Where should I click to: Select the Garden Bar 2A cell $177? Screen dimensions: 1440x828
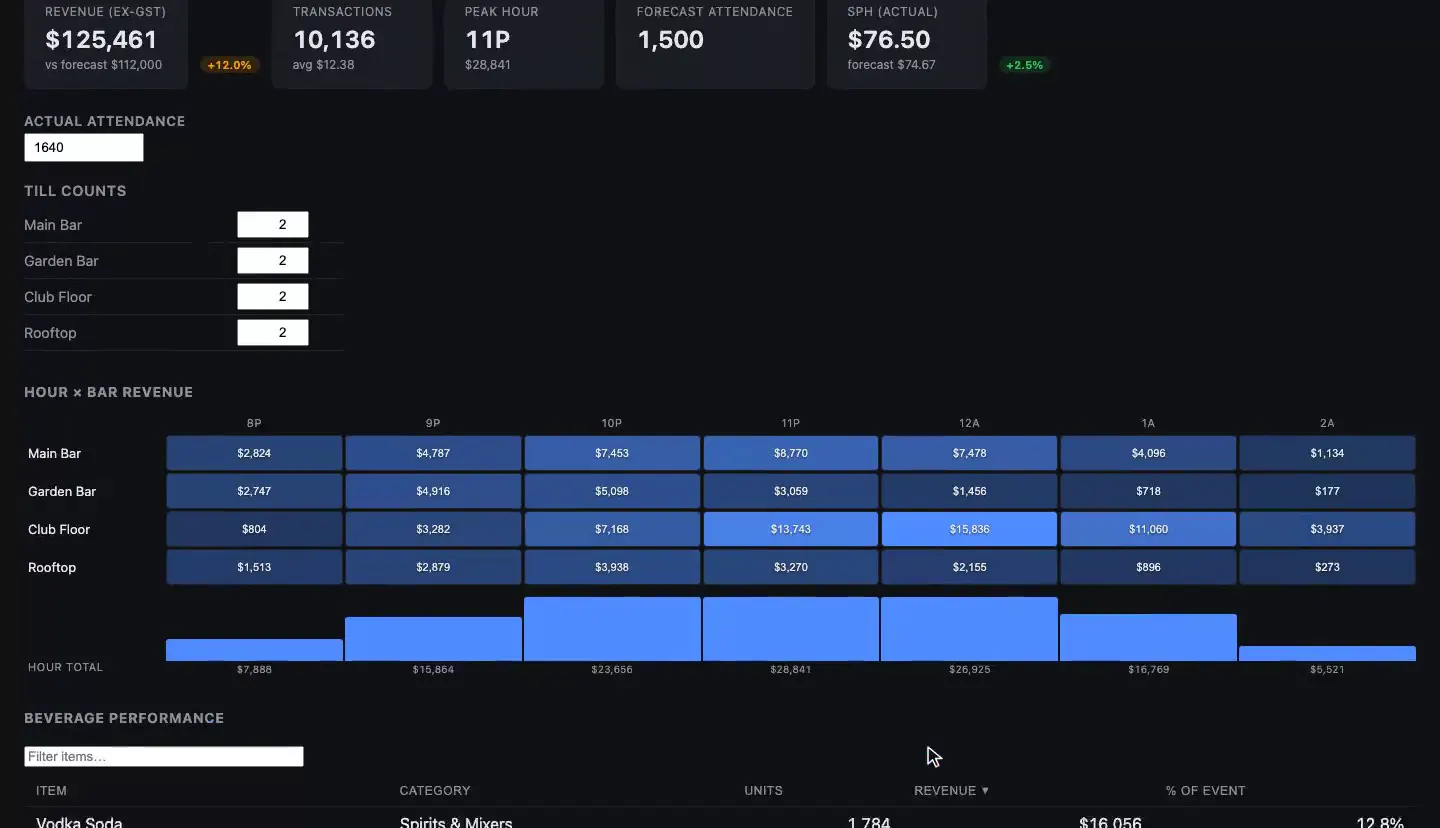(x=1327, y=491)
